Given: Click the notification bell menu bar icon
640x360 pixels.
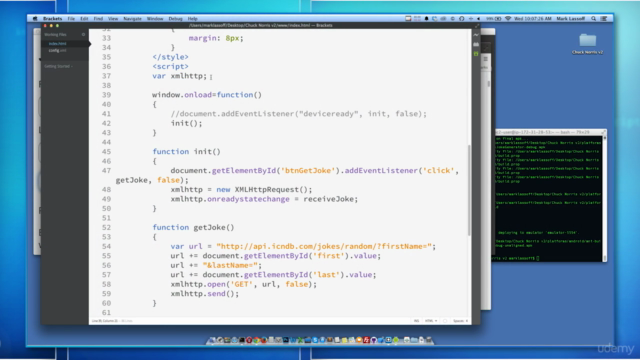Looking at the screenshot, I should point(427,19).
